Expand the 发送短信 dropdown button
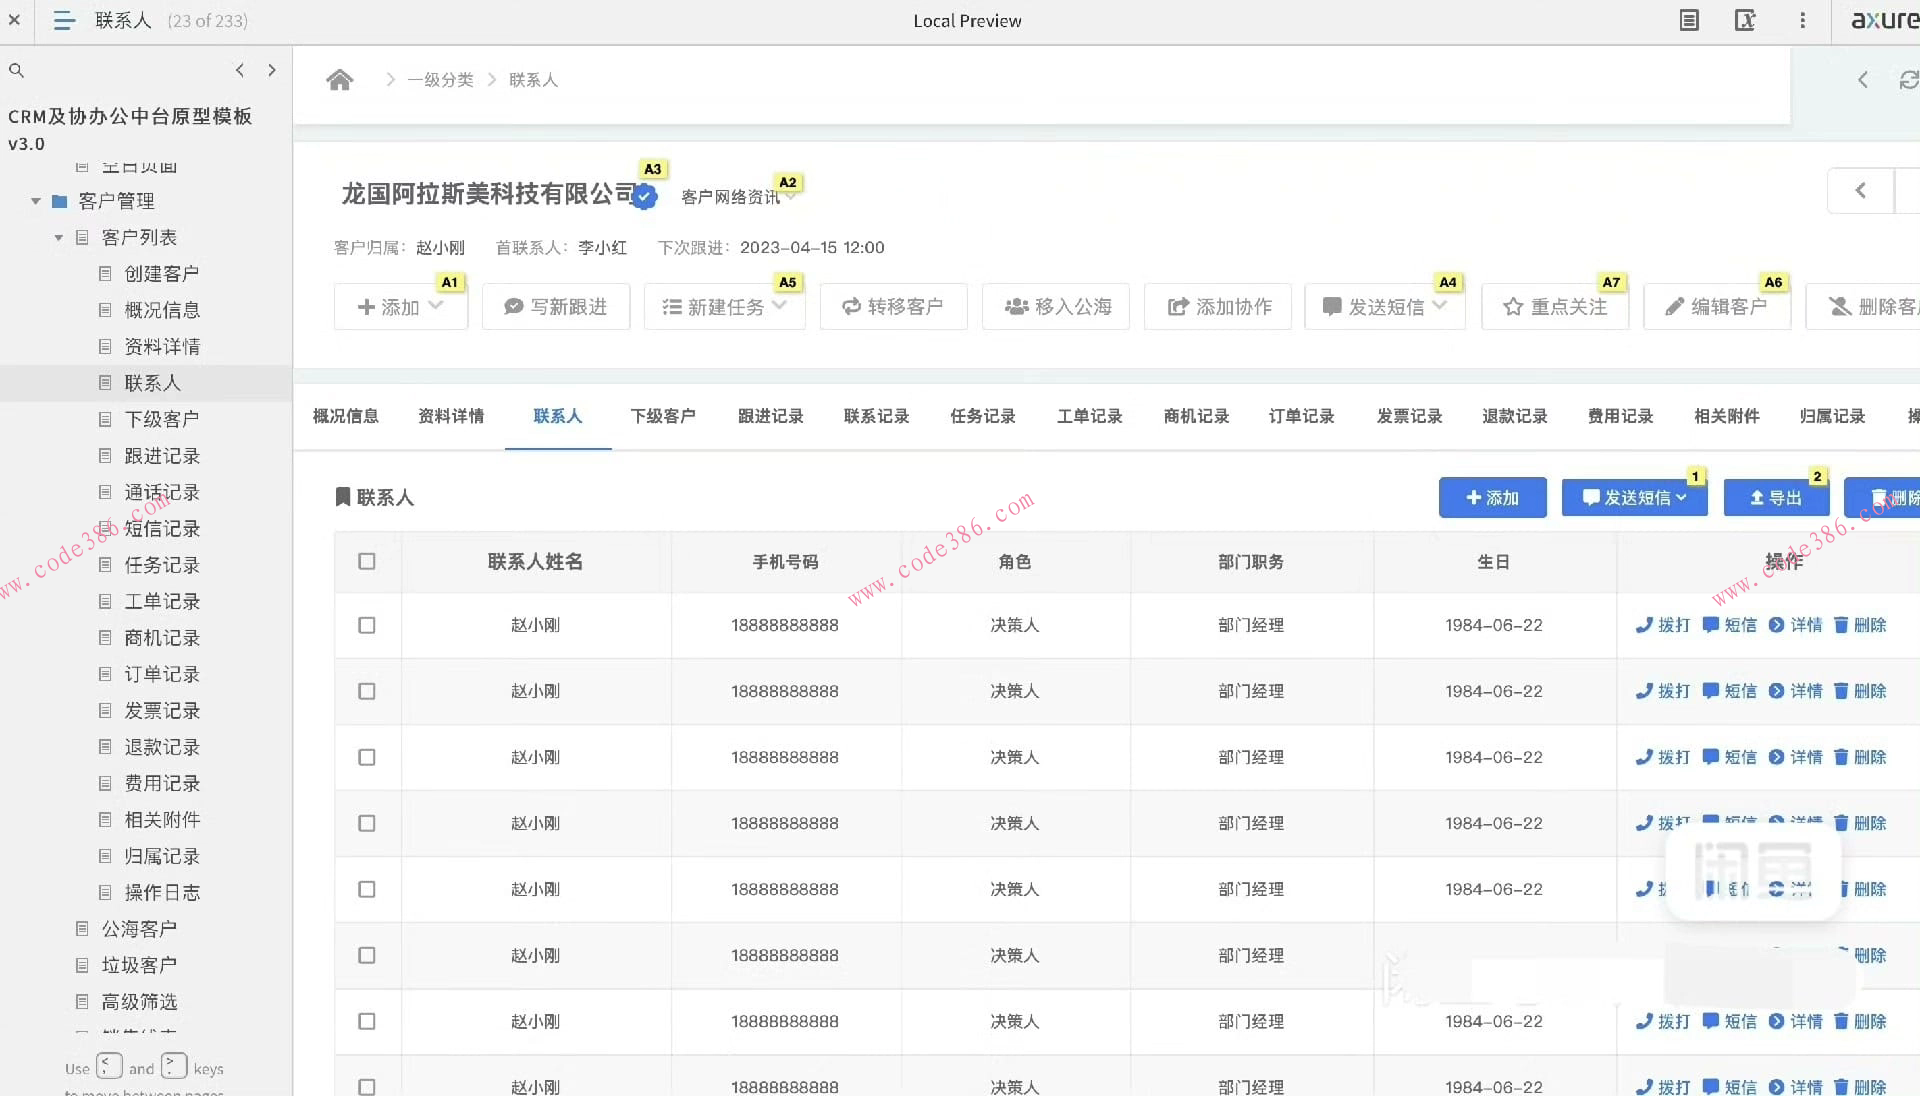This screenshot has height=1096, width=1920. coord(1682,497)
